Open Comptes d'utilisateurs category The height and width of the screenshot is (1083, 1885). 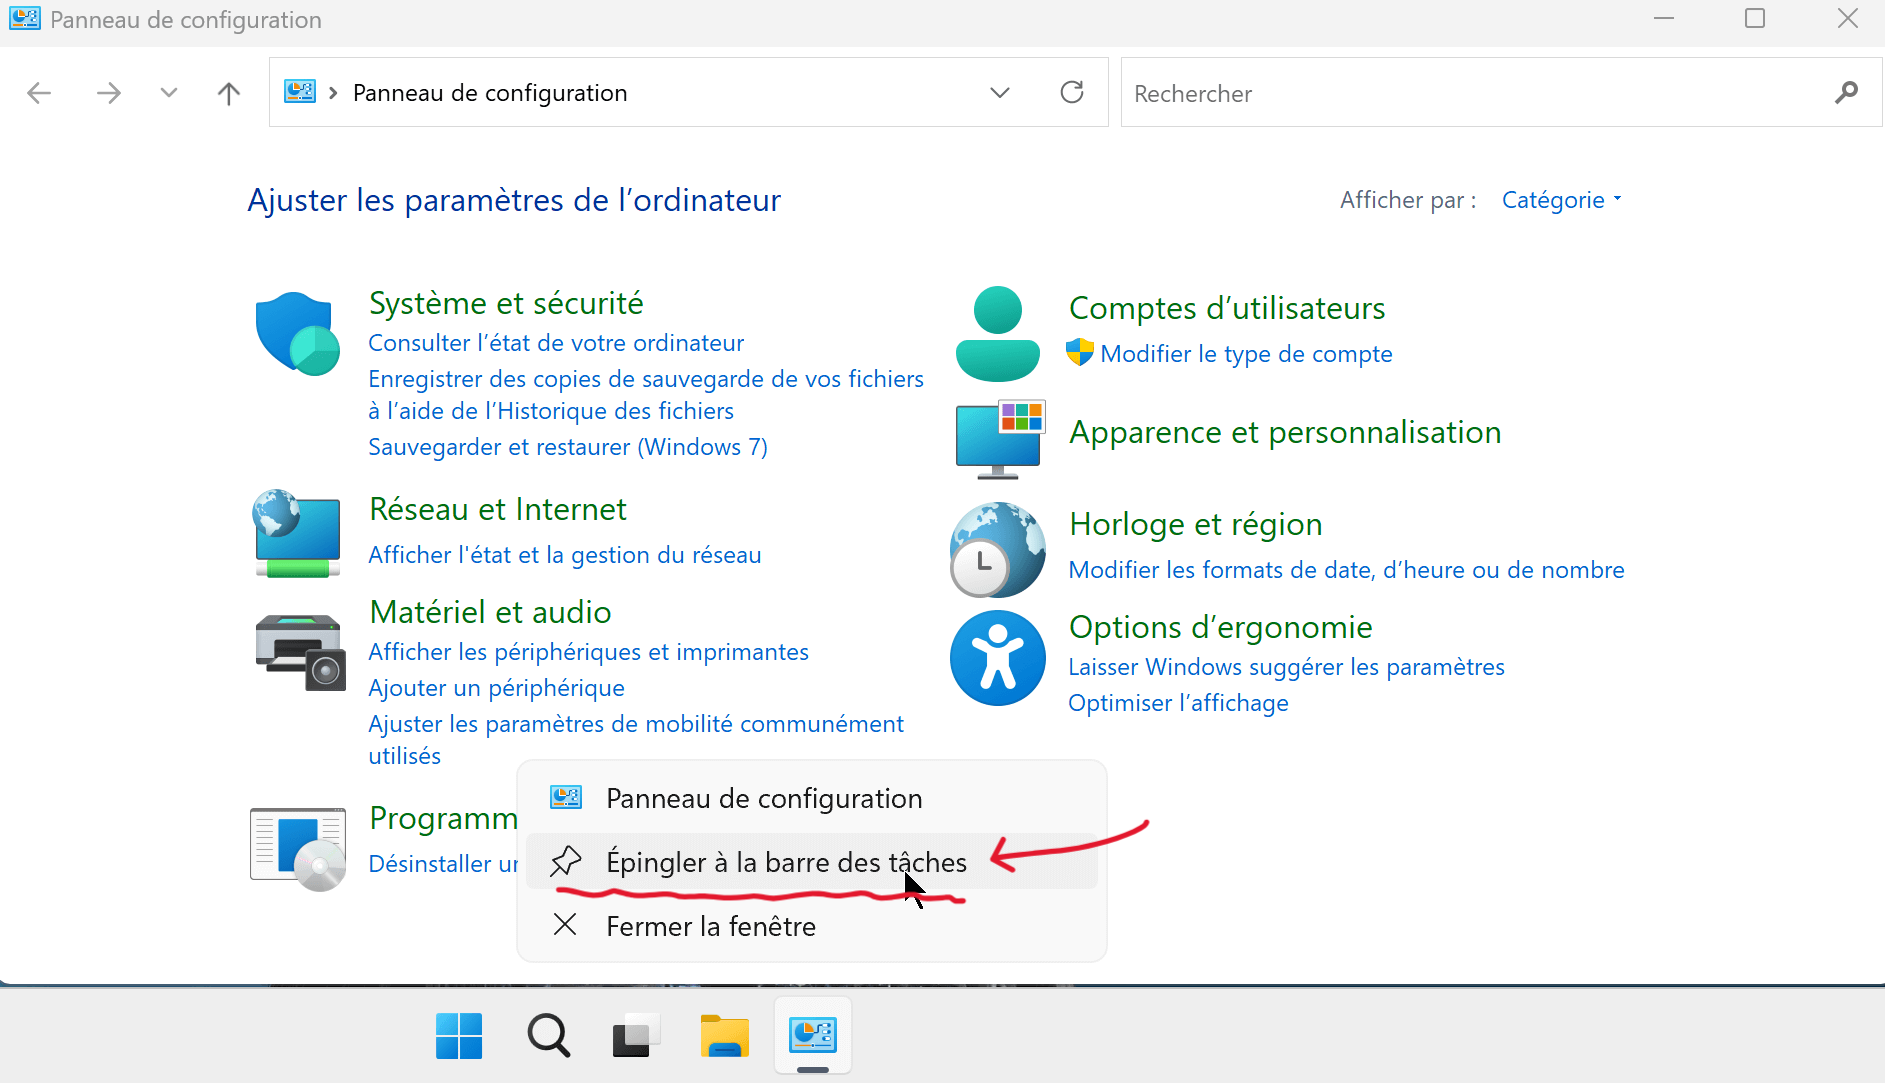coord(1227,308)
